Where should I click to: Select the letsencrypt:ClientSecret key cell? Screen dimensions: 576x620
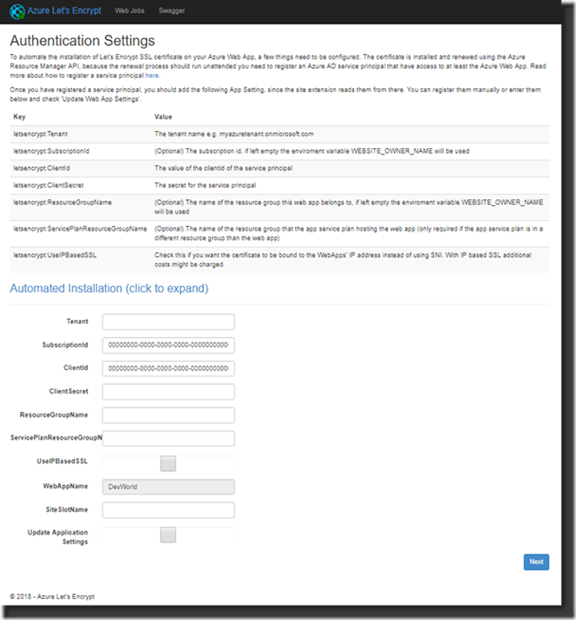(49, 185)
